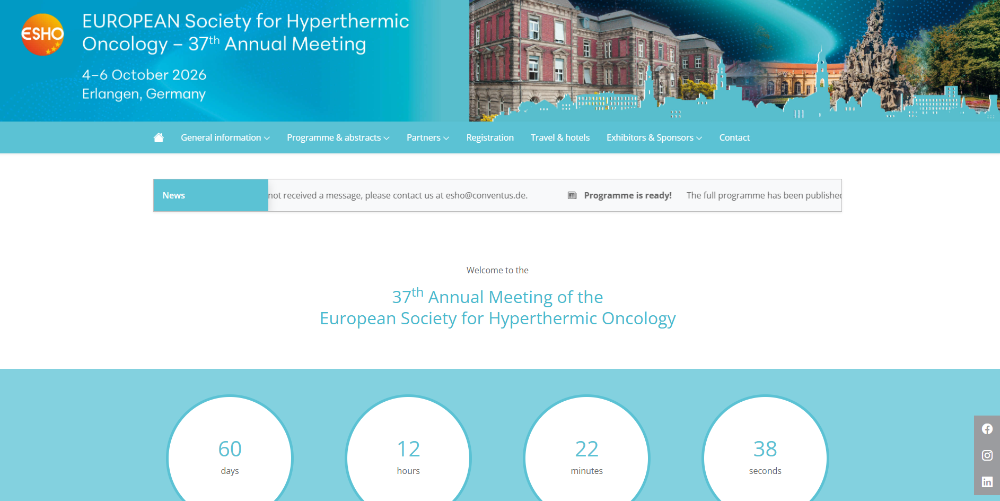Click '4–6 October 2026' date text
Viewport: 1000px width, 501px height.
pos(144,75)
